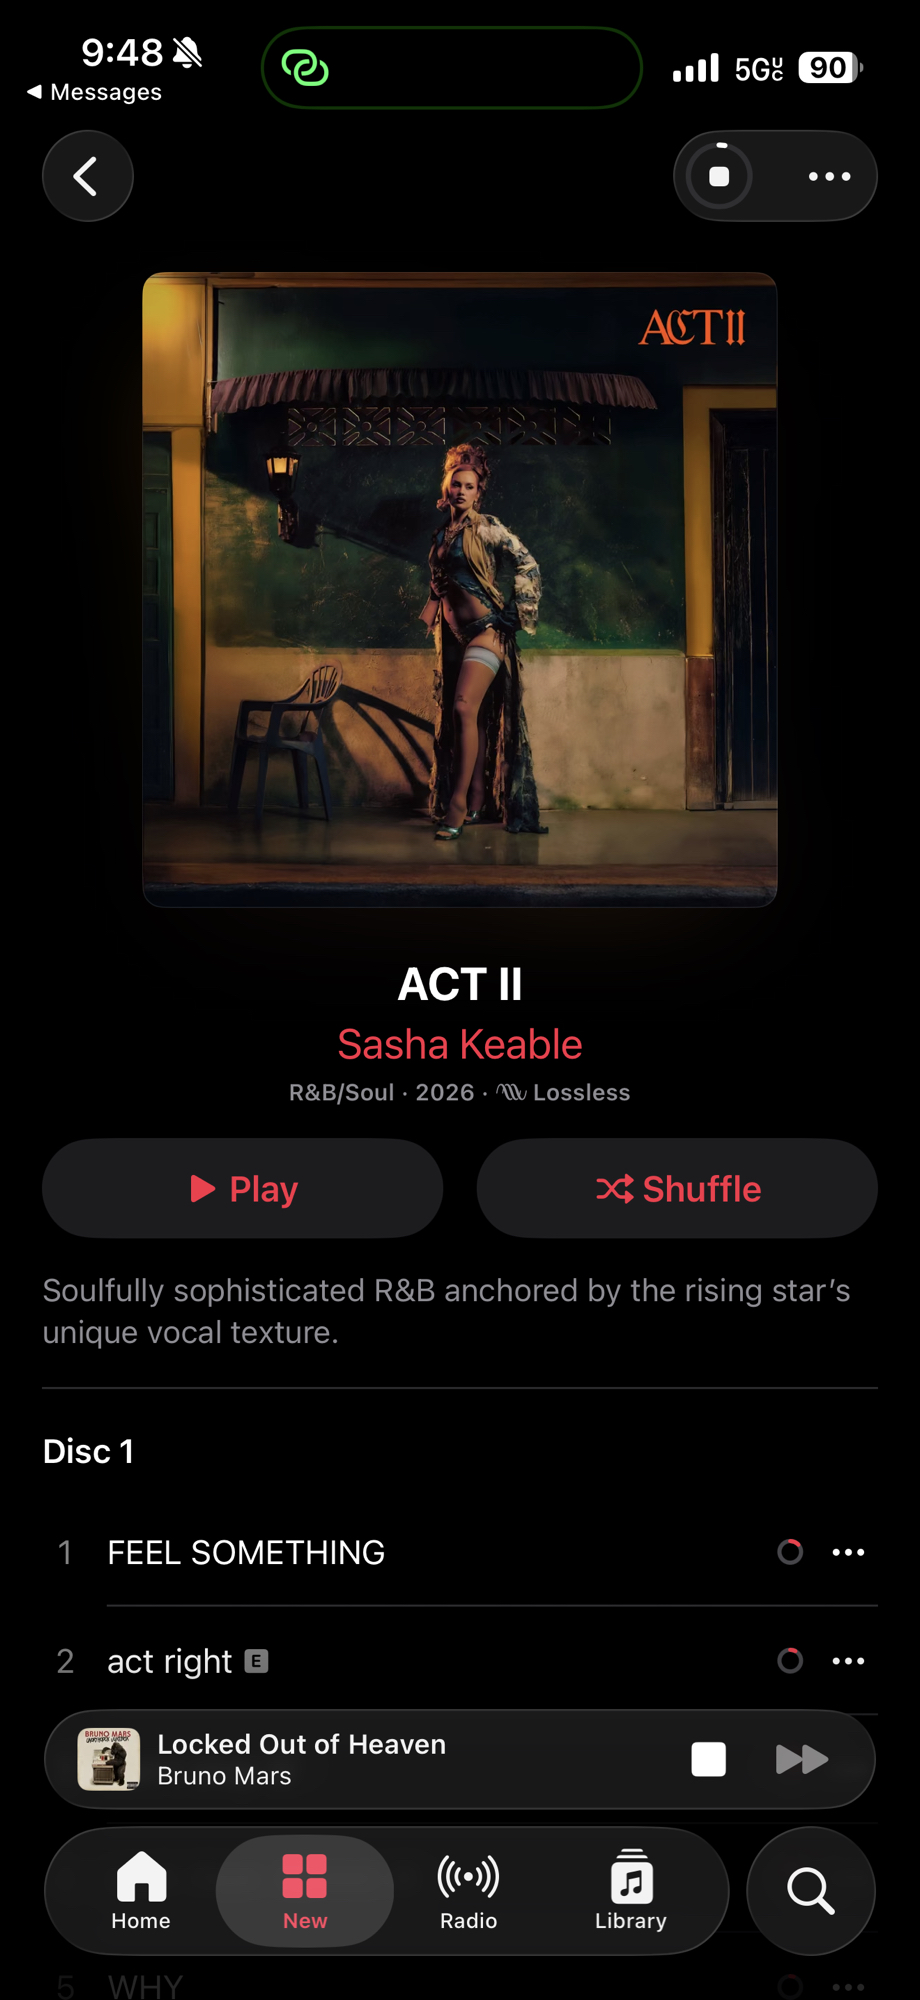This screenshot has width=920, height=2000.
Task: Go back using the chevron button
Action: 88,177
